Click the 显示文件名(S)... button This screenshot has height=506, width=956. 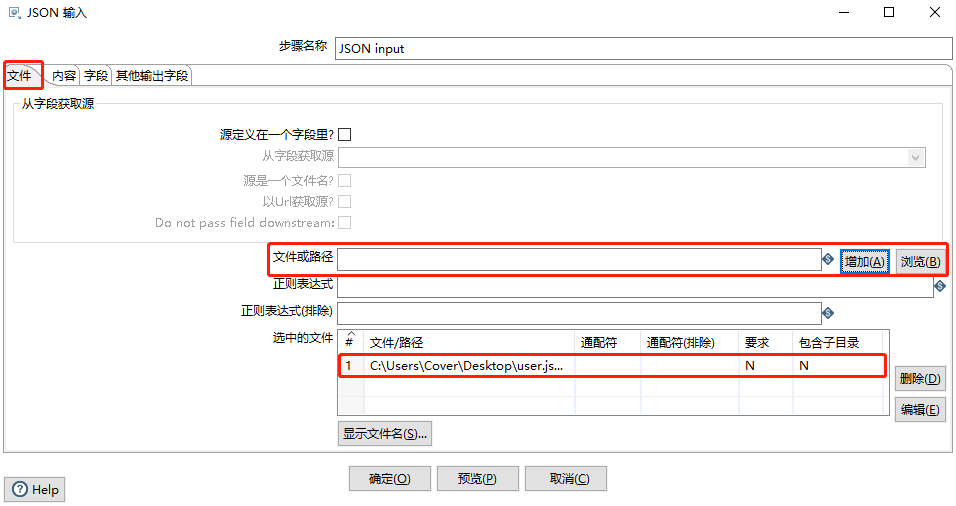coord(385,434)
